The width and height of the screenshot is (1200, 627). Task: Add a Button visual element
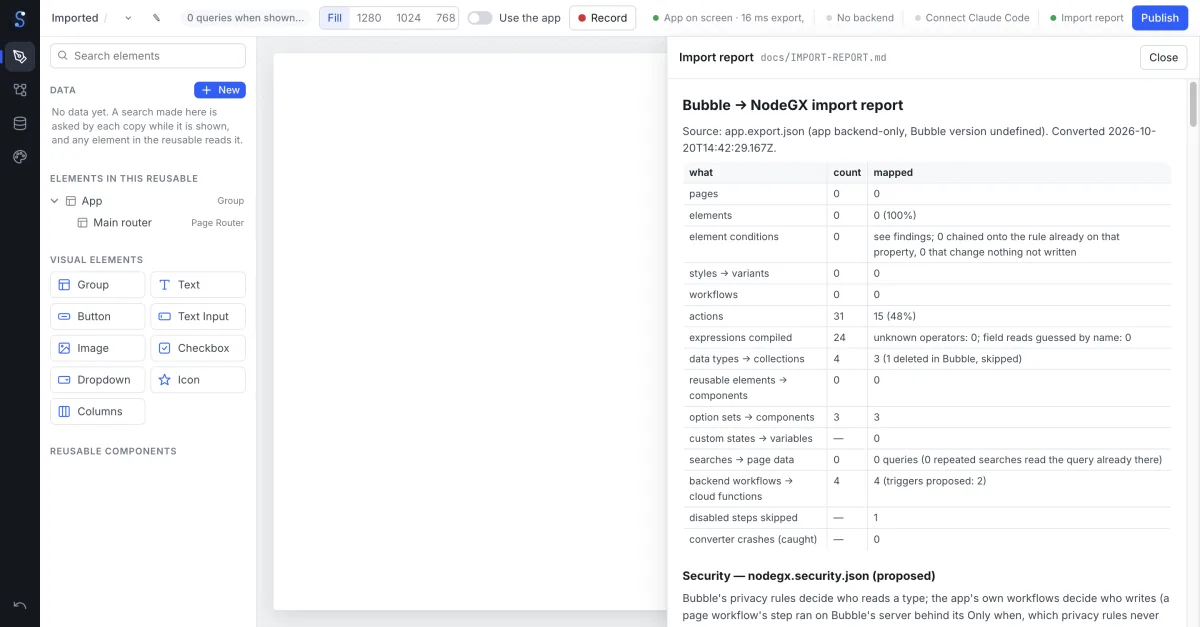click(x=97, y=316)
